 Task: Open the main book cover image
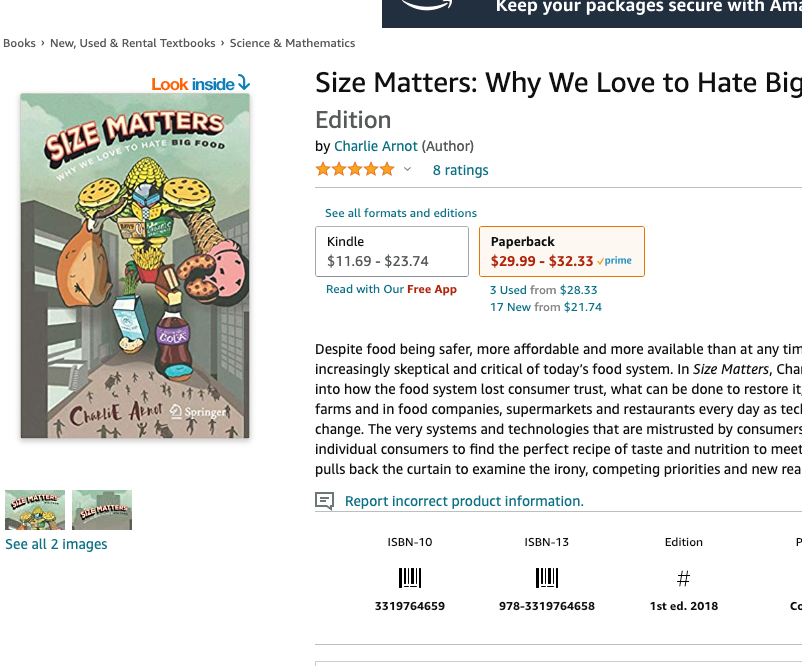click(x=135, y=266)
